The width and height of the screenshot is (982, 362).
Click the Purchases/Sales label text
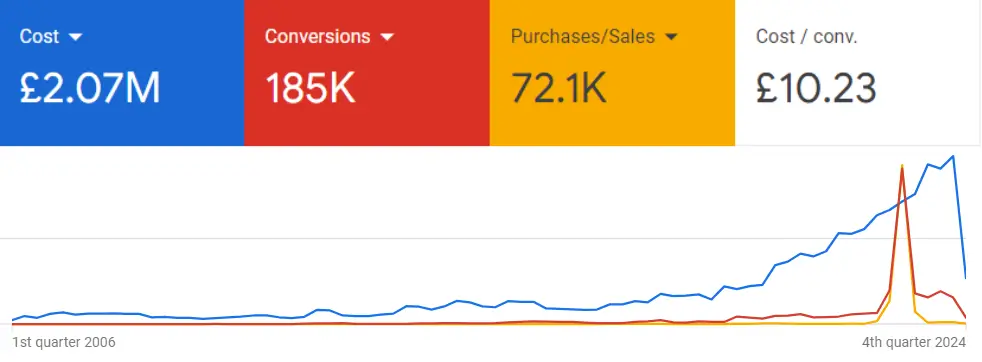click(x=582, y=36)
